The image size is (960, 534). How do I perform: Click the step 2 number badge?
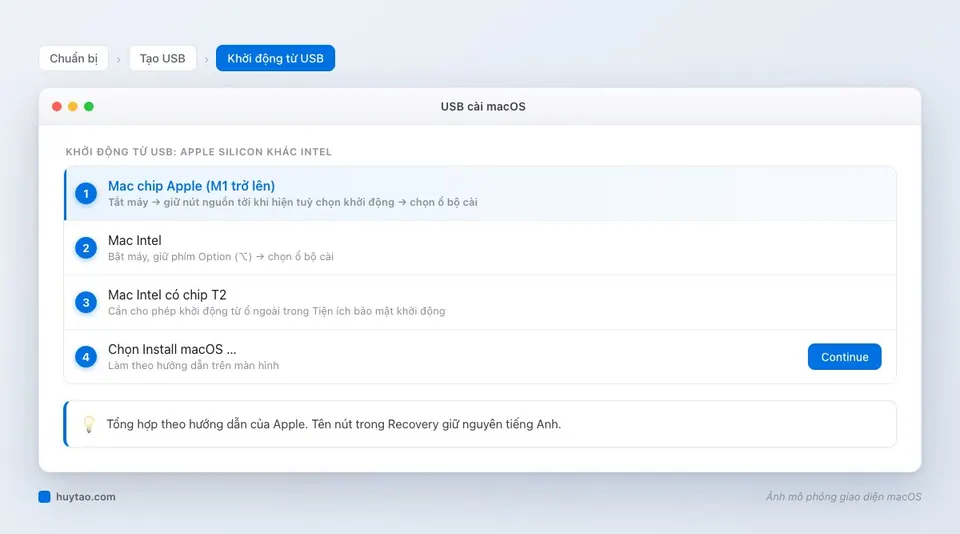click(x=86, y=248)
